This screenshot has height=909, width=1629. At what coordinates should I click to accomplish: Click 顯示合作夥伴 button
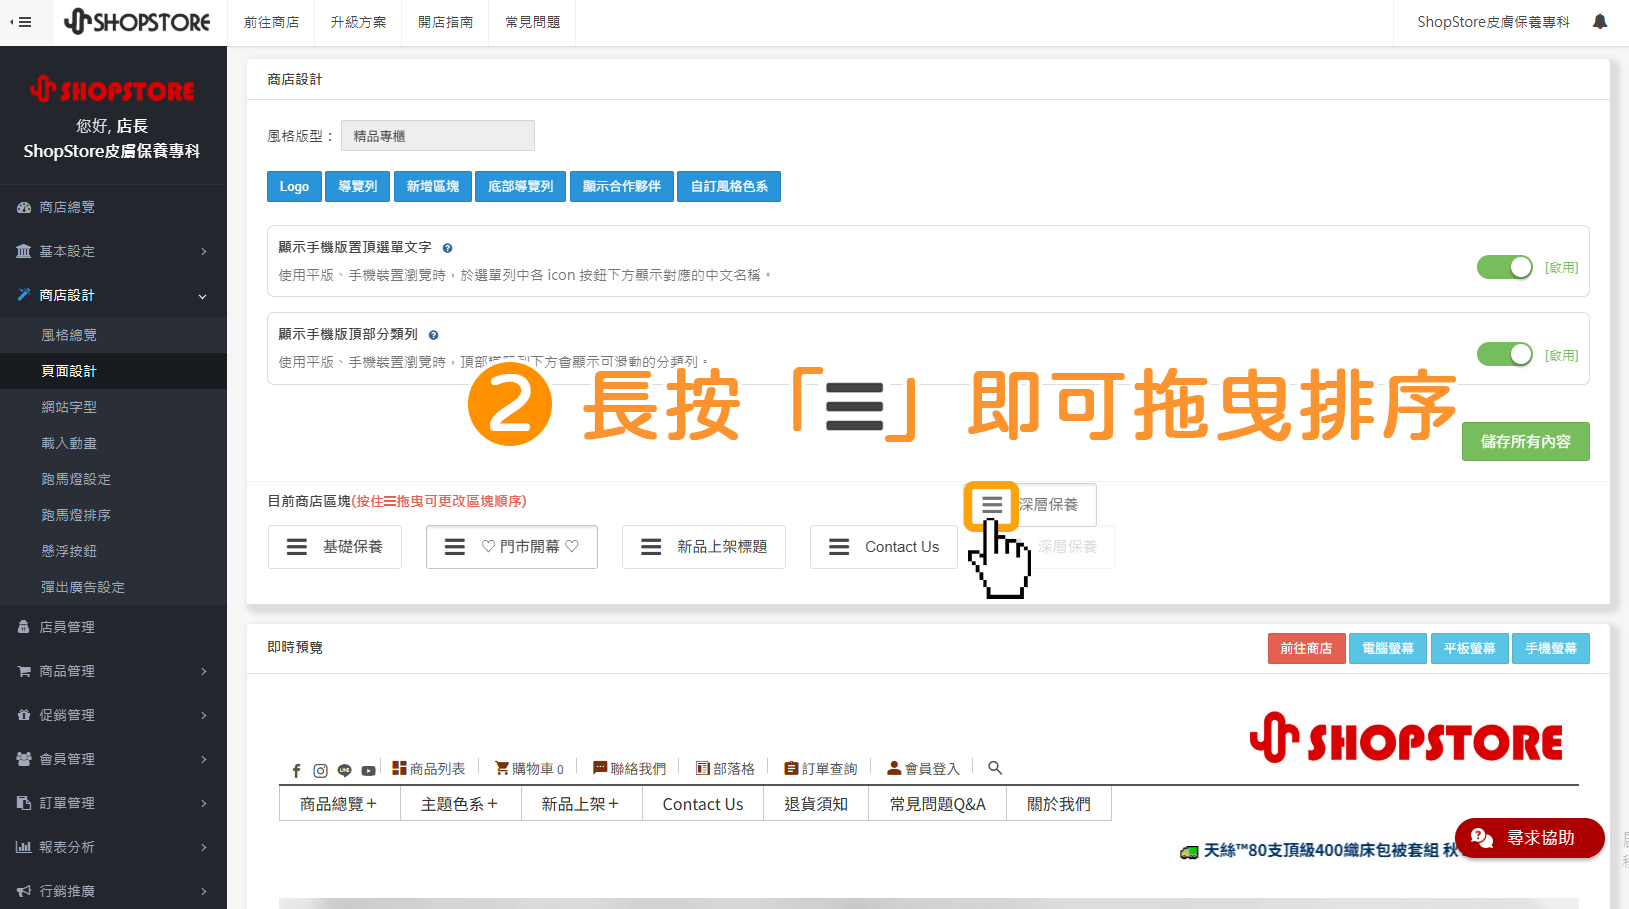click(x=621, y=187)
